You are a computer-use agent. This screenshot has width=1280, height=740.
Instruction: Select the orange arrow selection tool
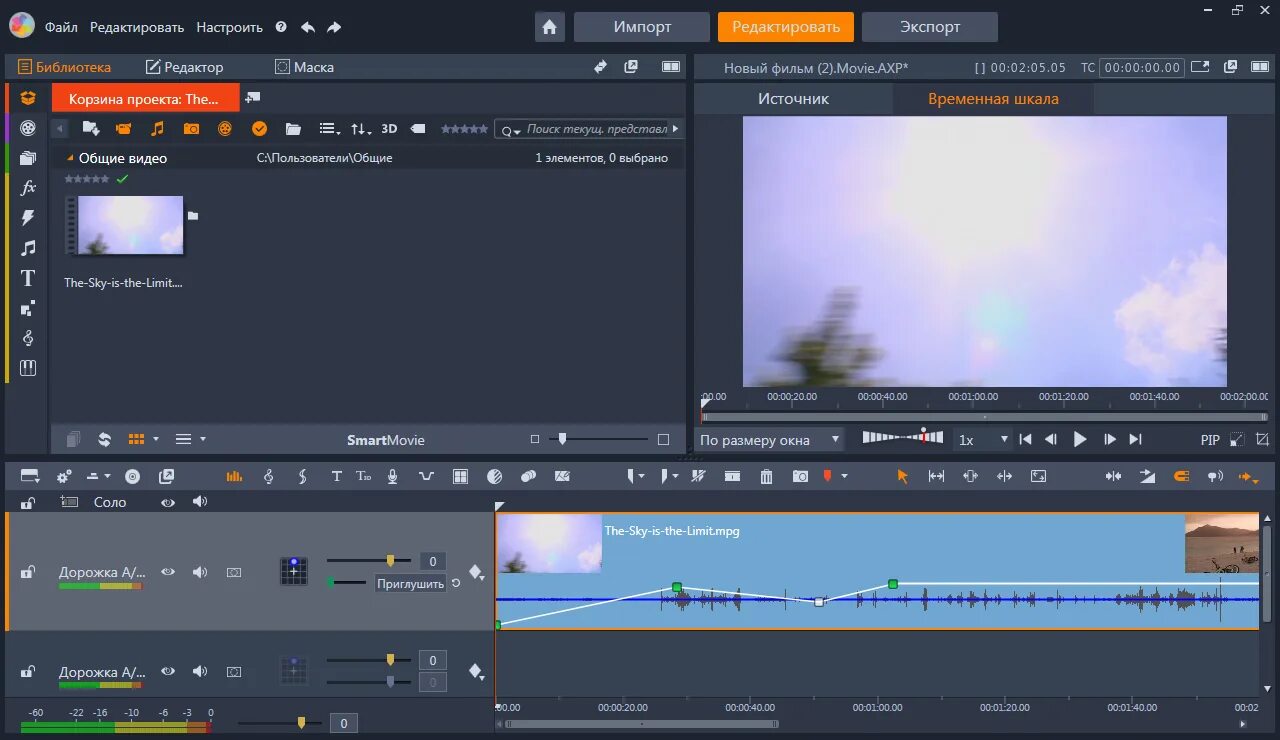[x=903, y=477]
